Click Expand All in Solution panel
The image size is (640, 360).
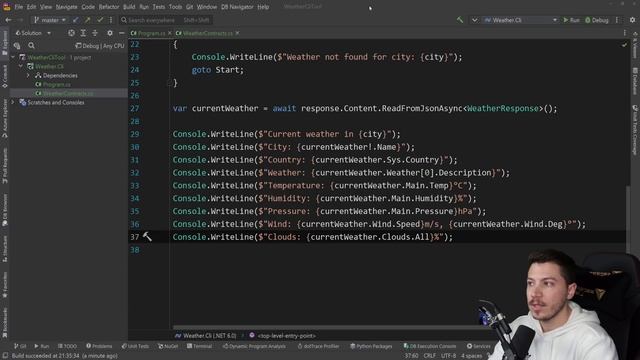click(83, 33)
